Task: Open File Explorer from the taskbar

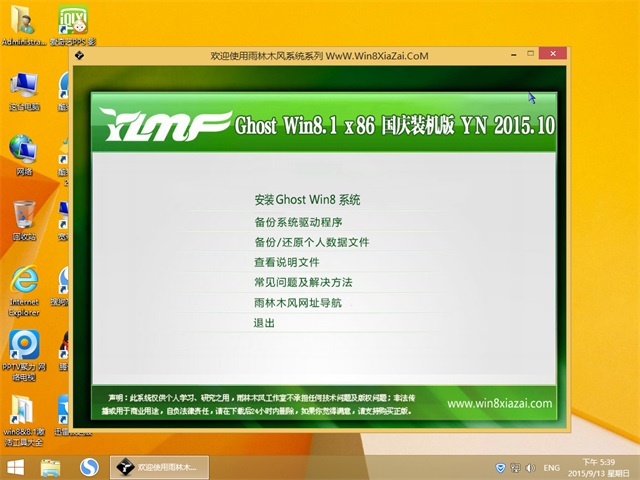Action: [x=50, y=467]
